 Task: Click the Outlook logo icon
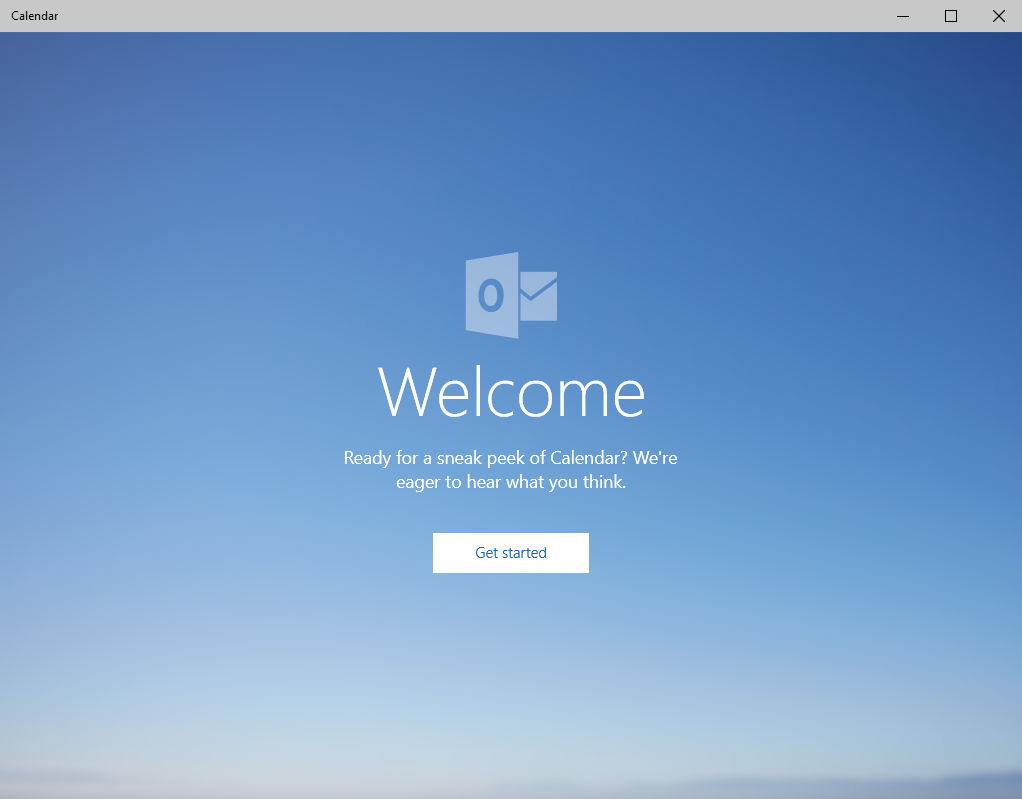pyautogui.click(x=511, y=295)
